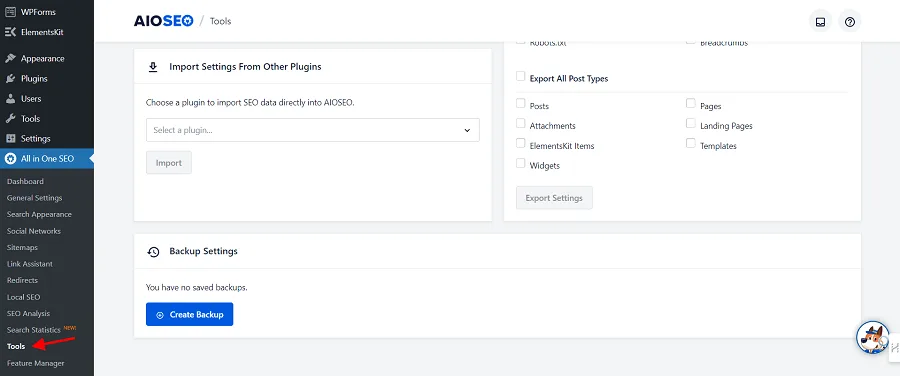Check the Breadcrumbs checkbox

pos(690,41)
